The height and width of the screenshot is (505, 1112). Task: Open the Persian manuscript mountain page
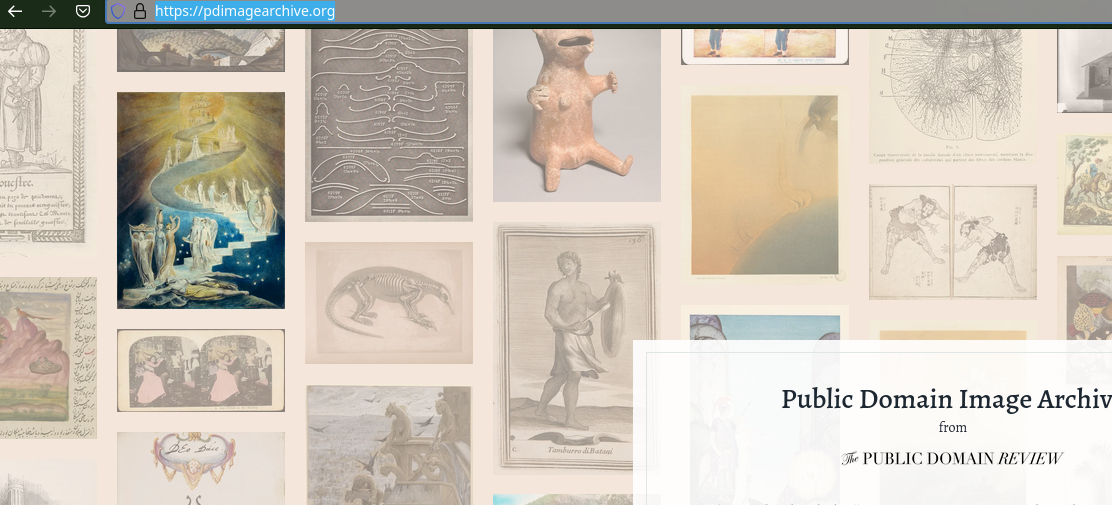[48, 357]
